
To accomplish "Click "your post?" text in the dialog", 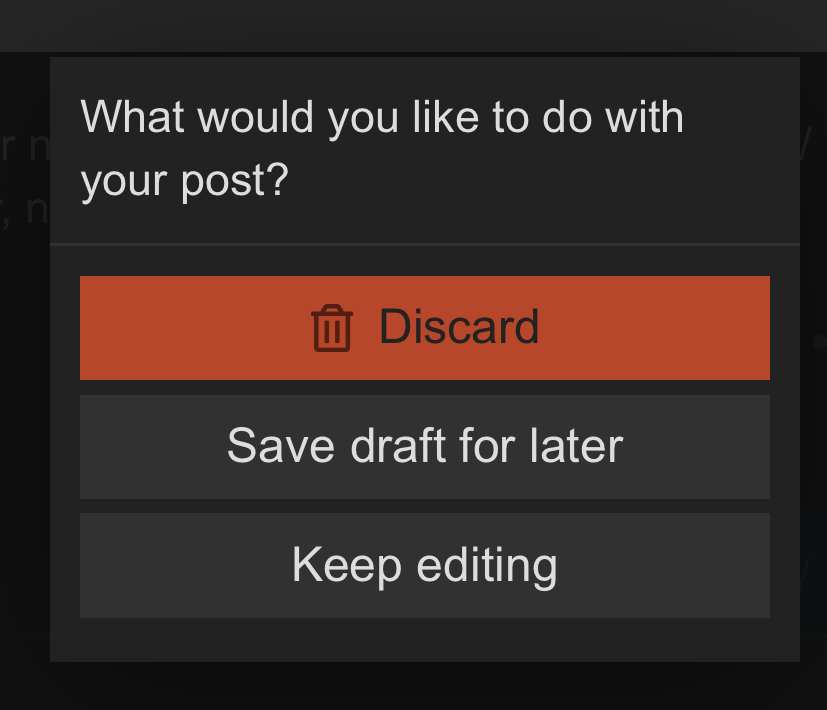I will coord(184,181).
